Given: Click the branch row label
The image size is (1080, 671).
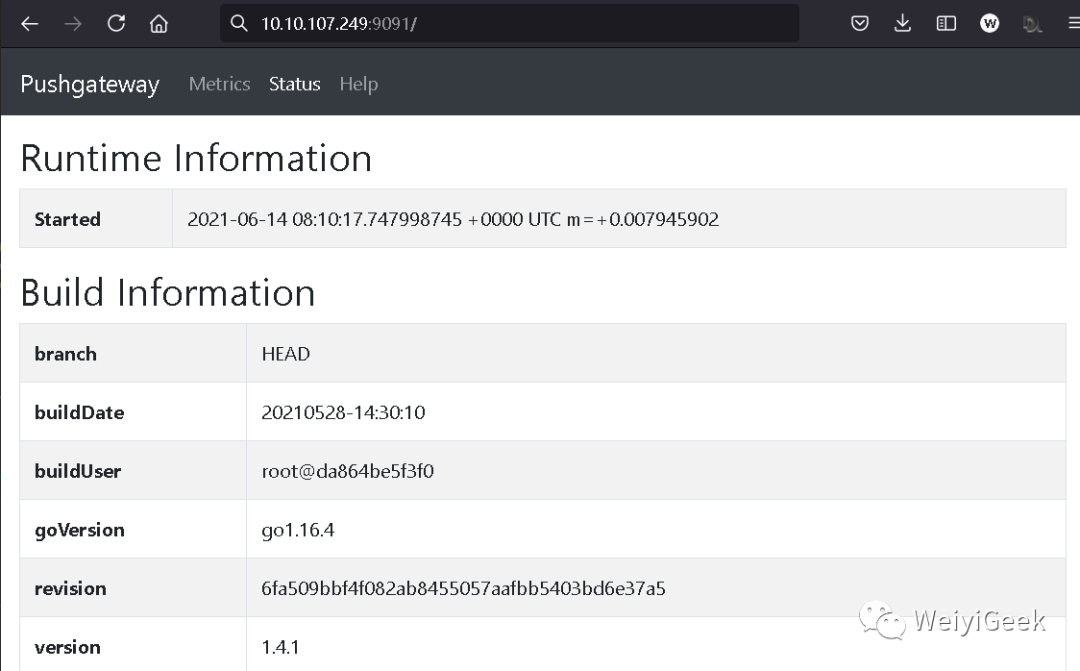Looking at the screenshot, I should [x=65, y=354].
